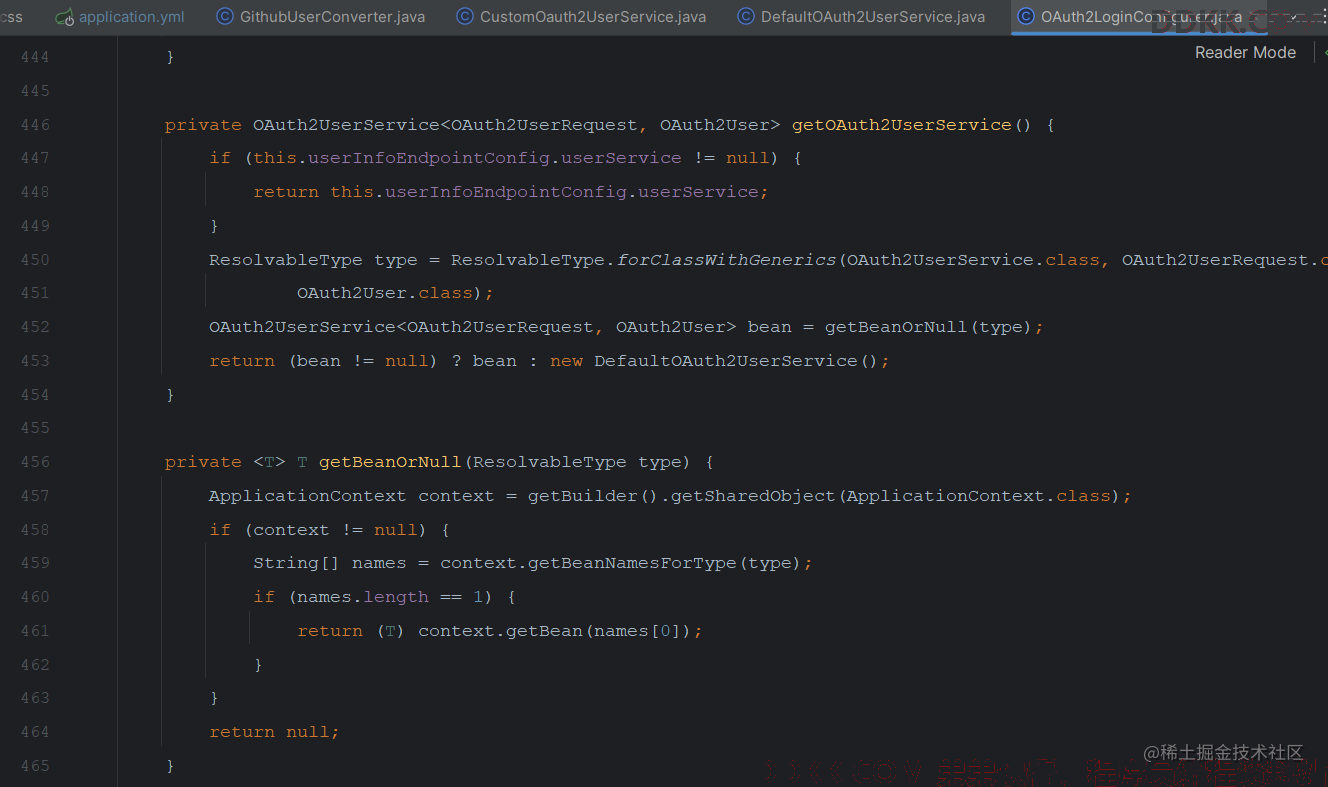The image size is (1328, 787).
Task: Click the GithubUserConverter.java class icon
Action: tap(225, 17)
